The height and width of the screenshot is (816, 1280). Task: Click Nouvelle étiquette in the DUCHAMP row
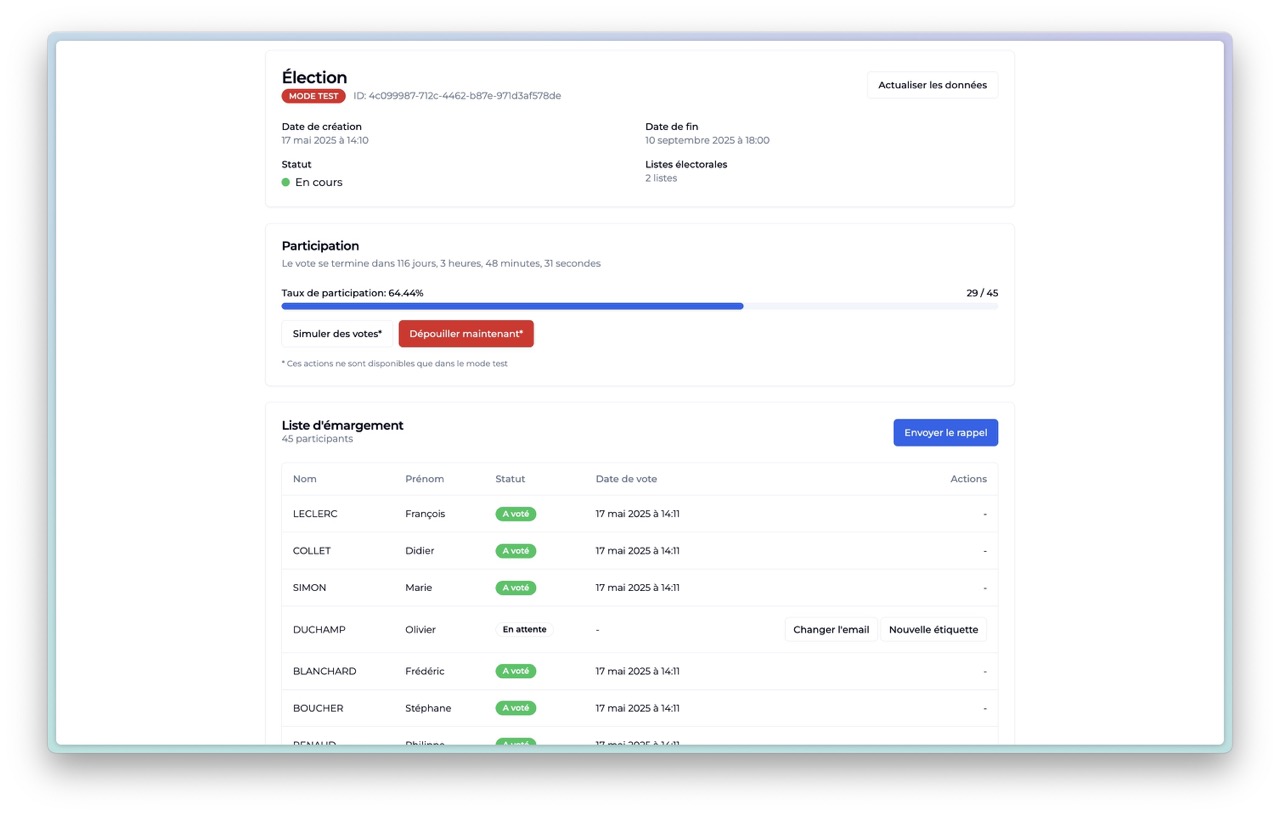(933, 630)
